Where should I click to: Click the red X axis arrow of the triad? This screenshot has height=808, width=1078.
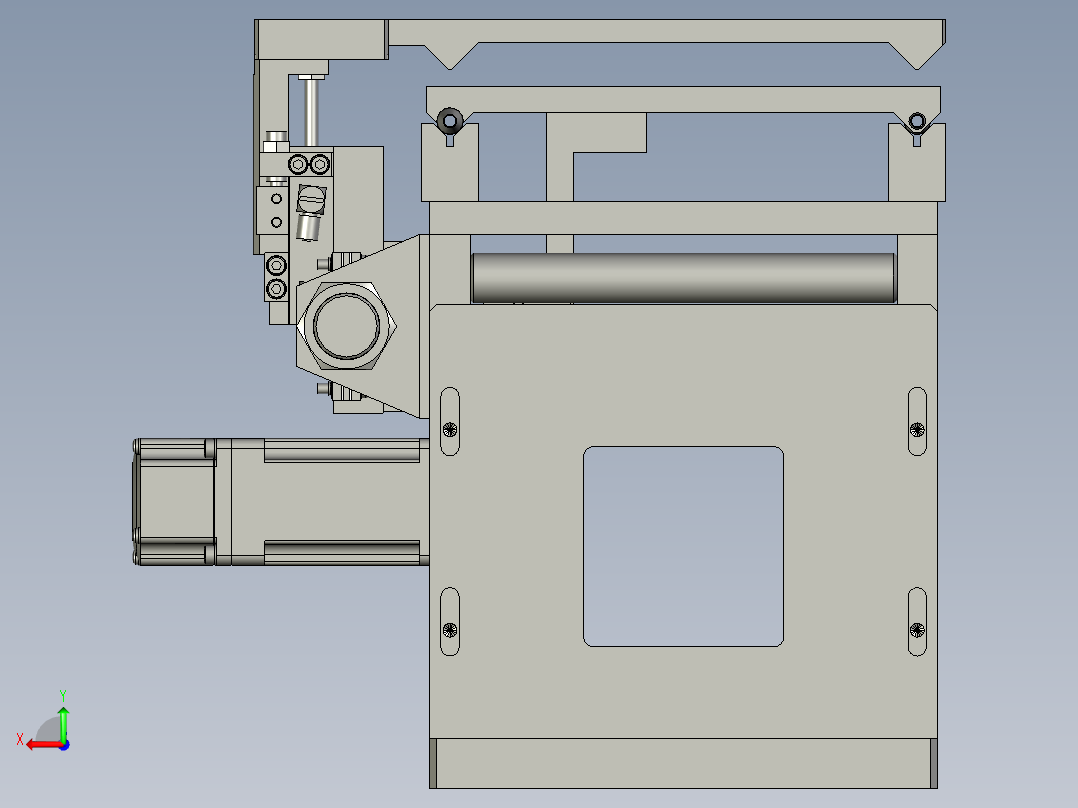(43, 745)
